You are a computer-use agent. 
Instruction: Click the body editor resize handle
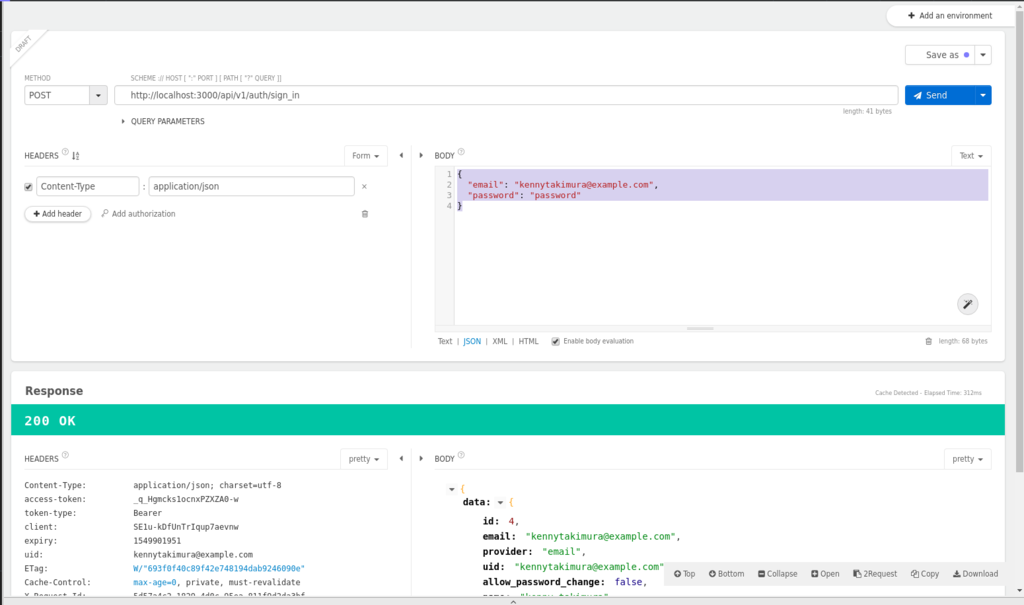tap(699, 328)
